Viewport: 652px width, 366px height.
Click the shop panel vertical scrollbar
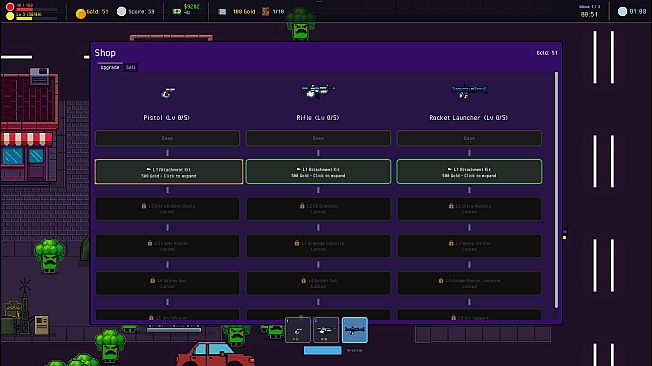[x=556, y=190]
